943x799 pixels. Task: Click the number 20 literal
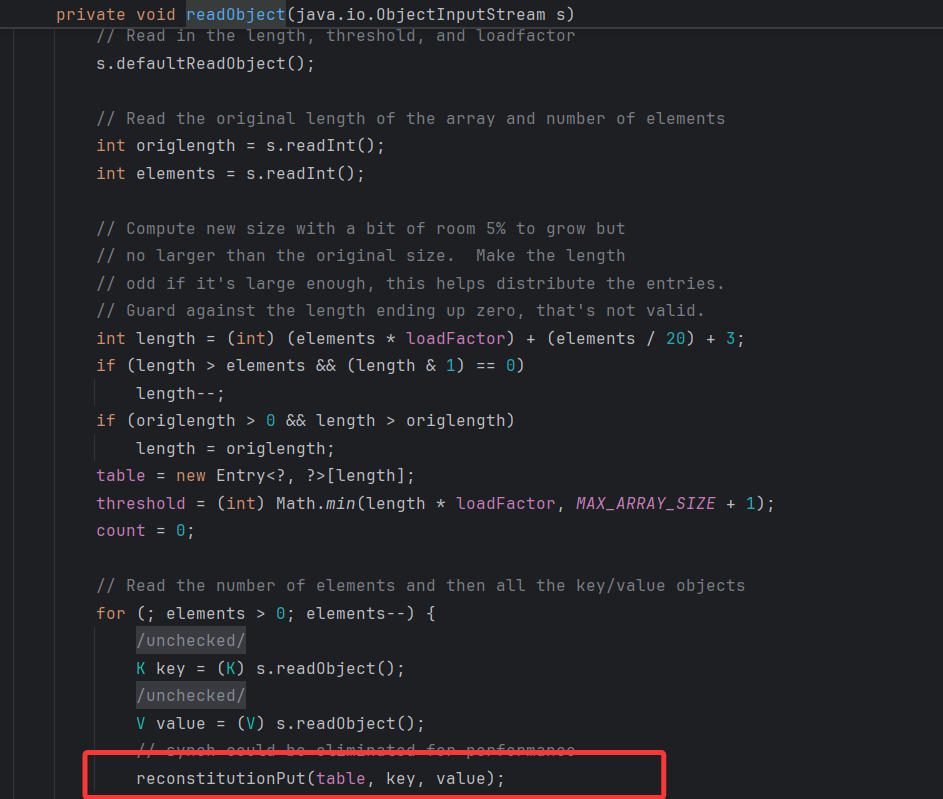pyautogui.click(x=676, y=338)
